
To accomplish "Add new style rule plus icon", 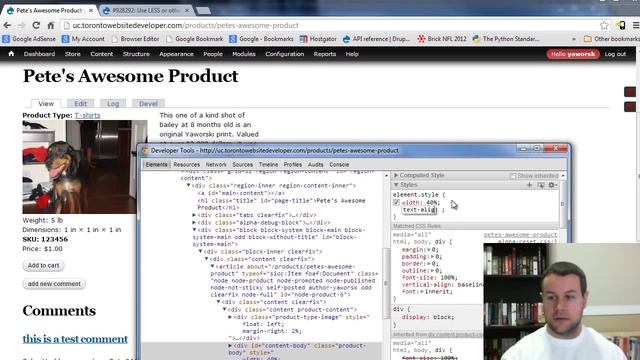I will (x=529, y=185).
